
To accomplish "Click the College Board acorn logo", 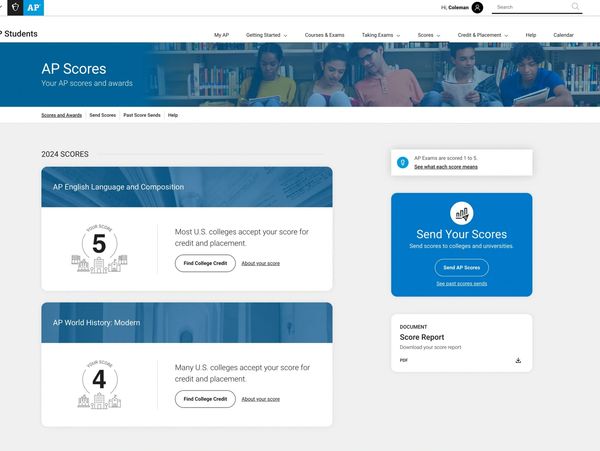I will pyautogui.click(x=15, y=7).
